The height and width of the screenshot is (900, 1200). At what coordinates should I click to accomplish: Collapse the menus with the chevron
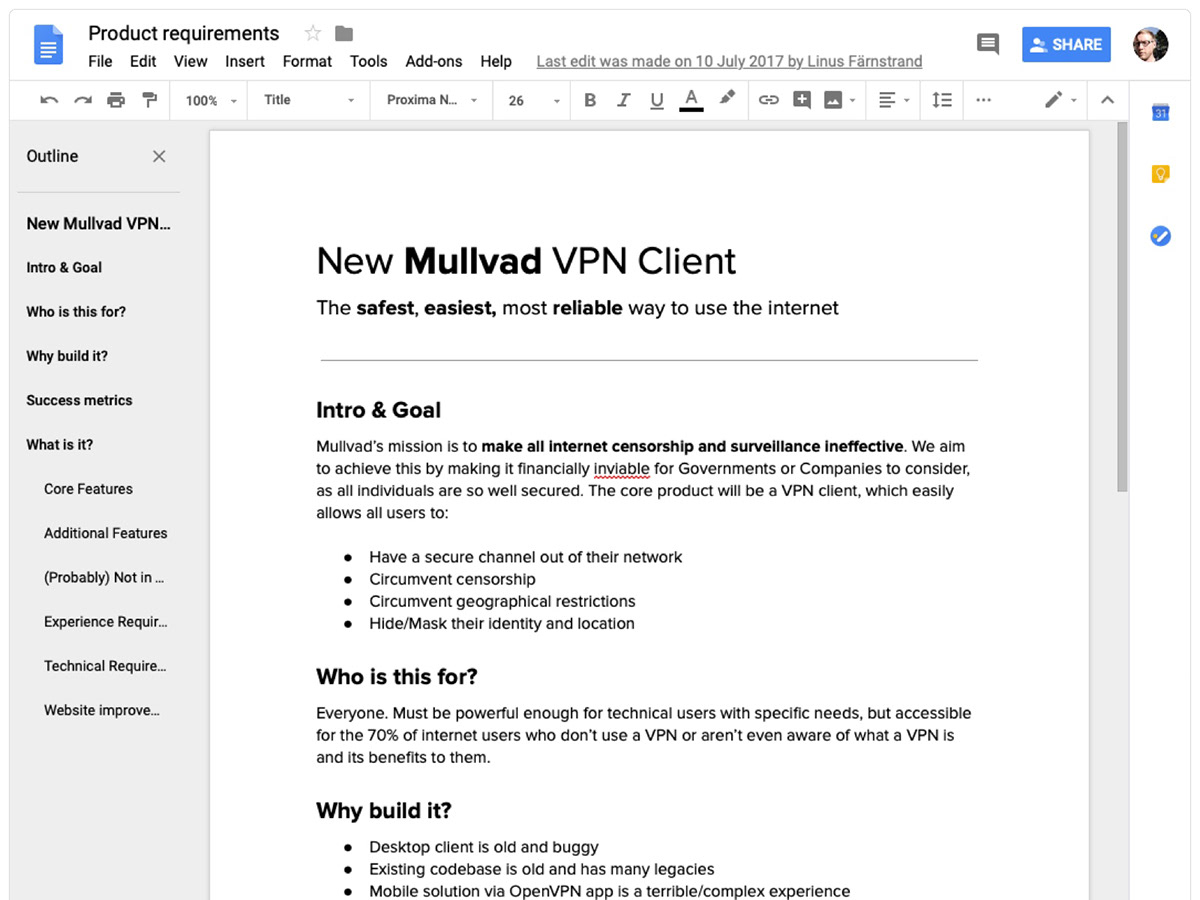(x=1107, y=100)
